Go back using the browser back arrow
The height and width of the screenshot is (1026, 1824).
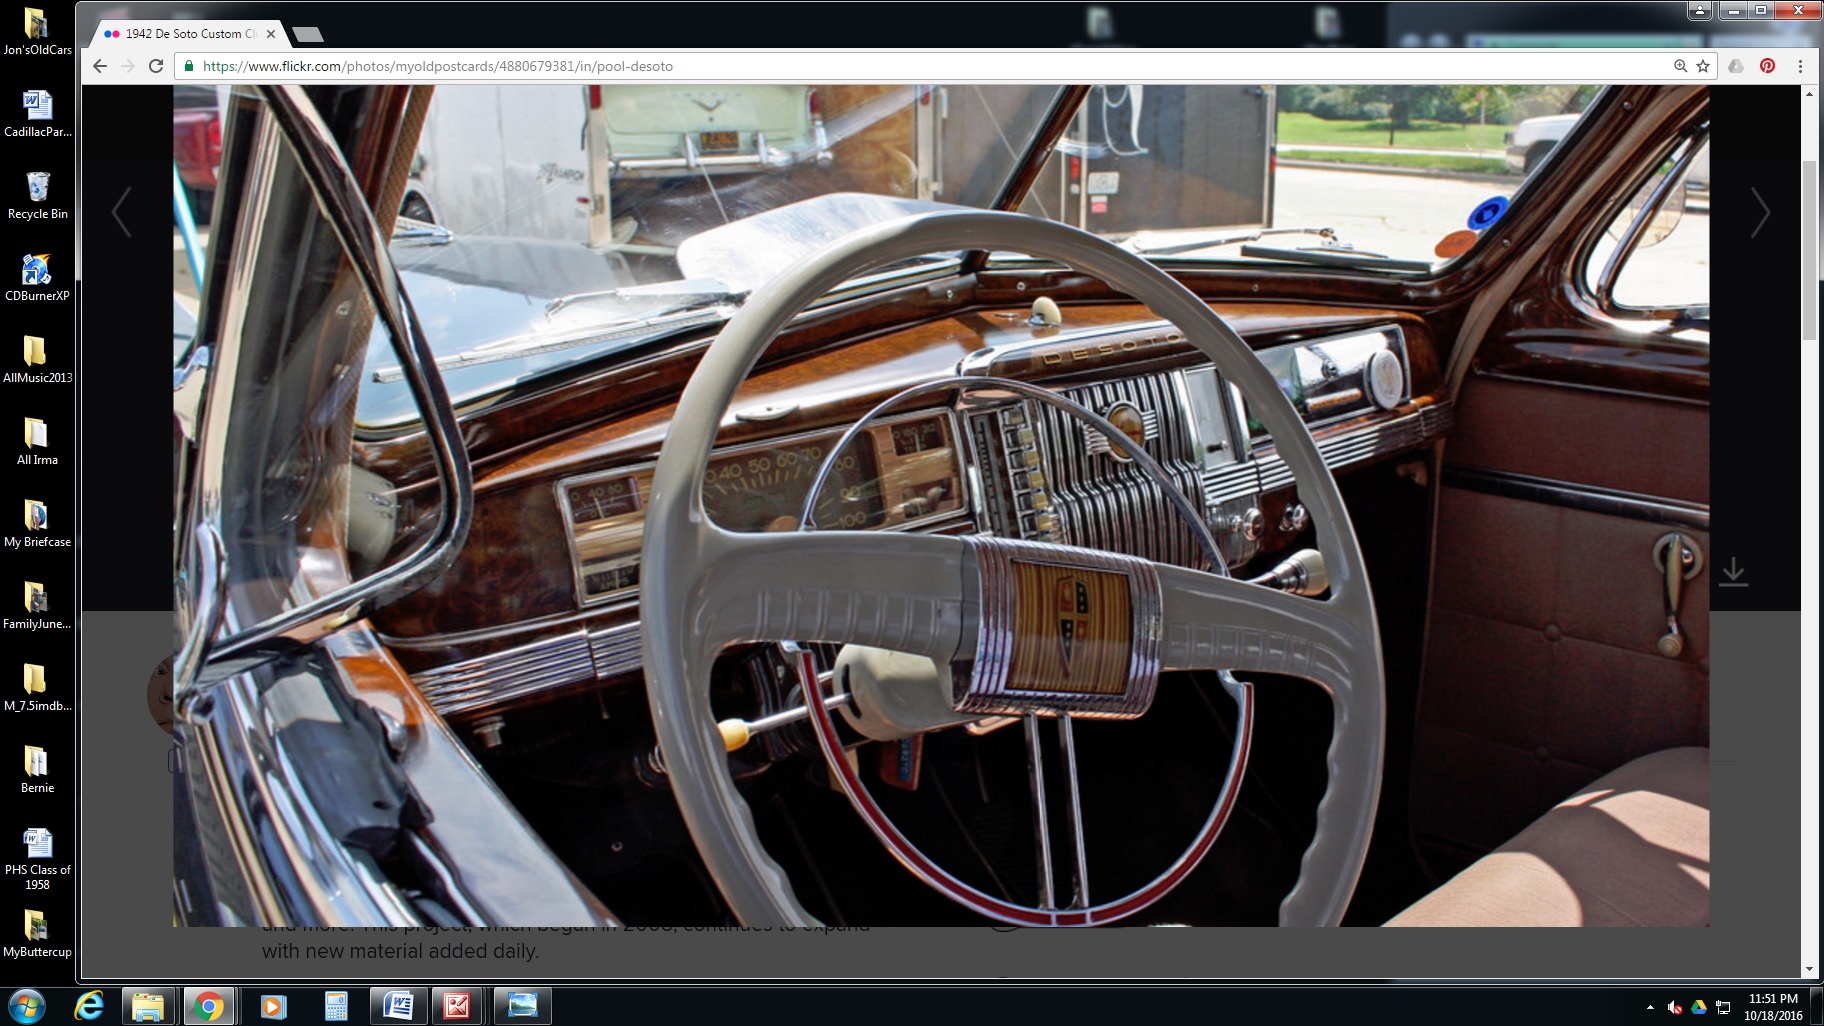pos(99,66)
